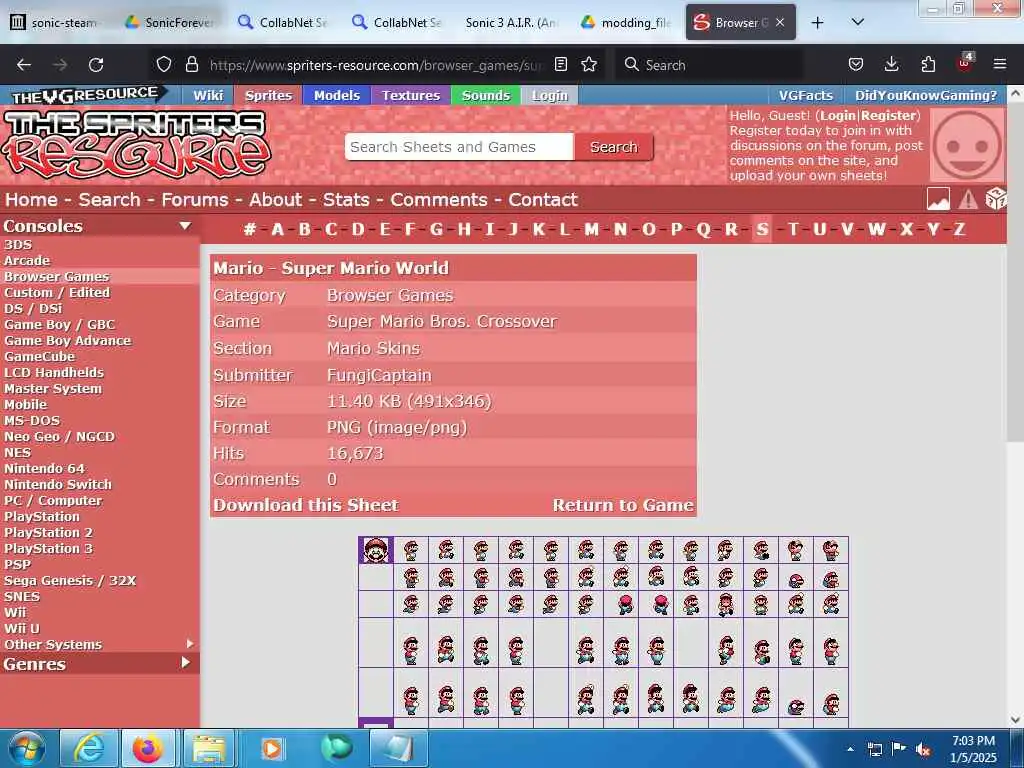Click the padlock site security icon

191,64
